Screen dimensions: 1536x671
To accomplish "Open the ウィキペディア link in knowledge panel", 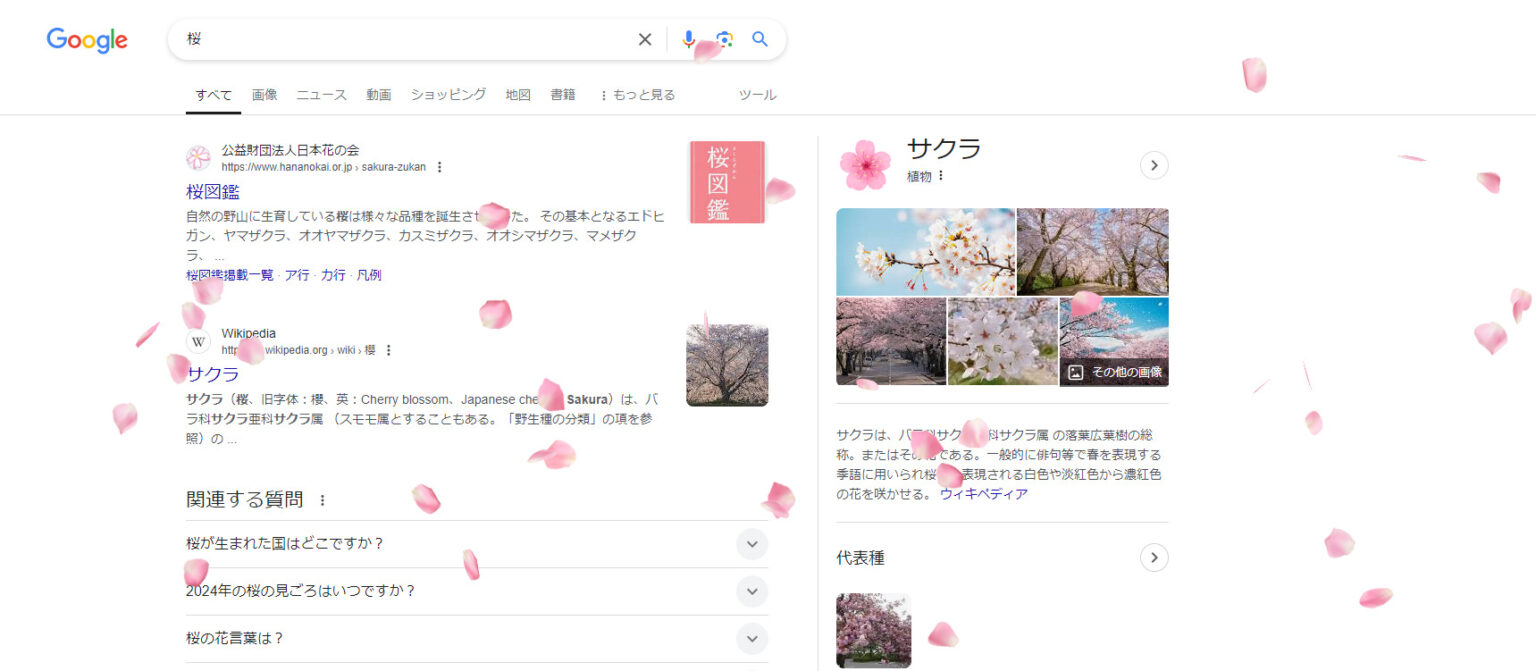I will [x=983, y=494].
